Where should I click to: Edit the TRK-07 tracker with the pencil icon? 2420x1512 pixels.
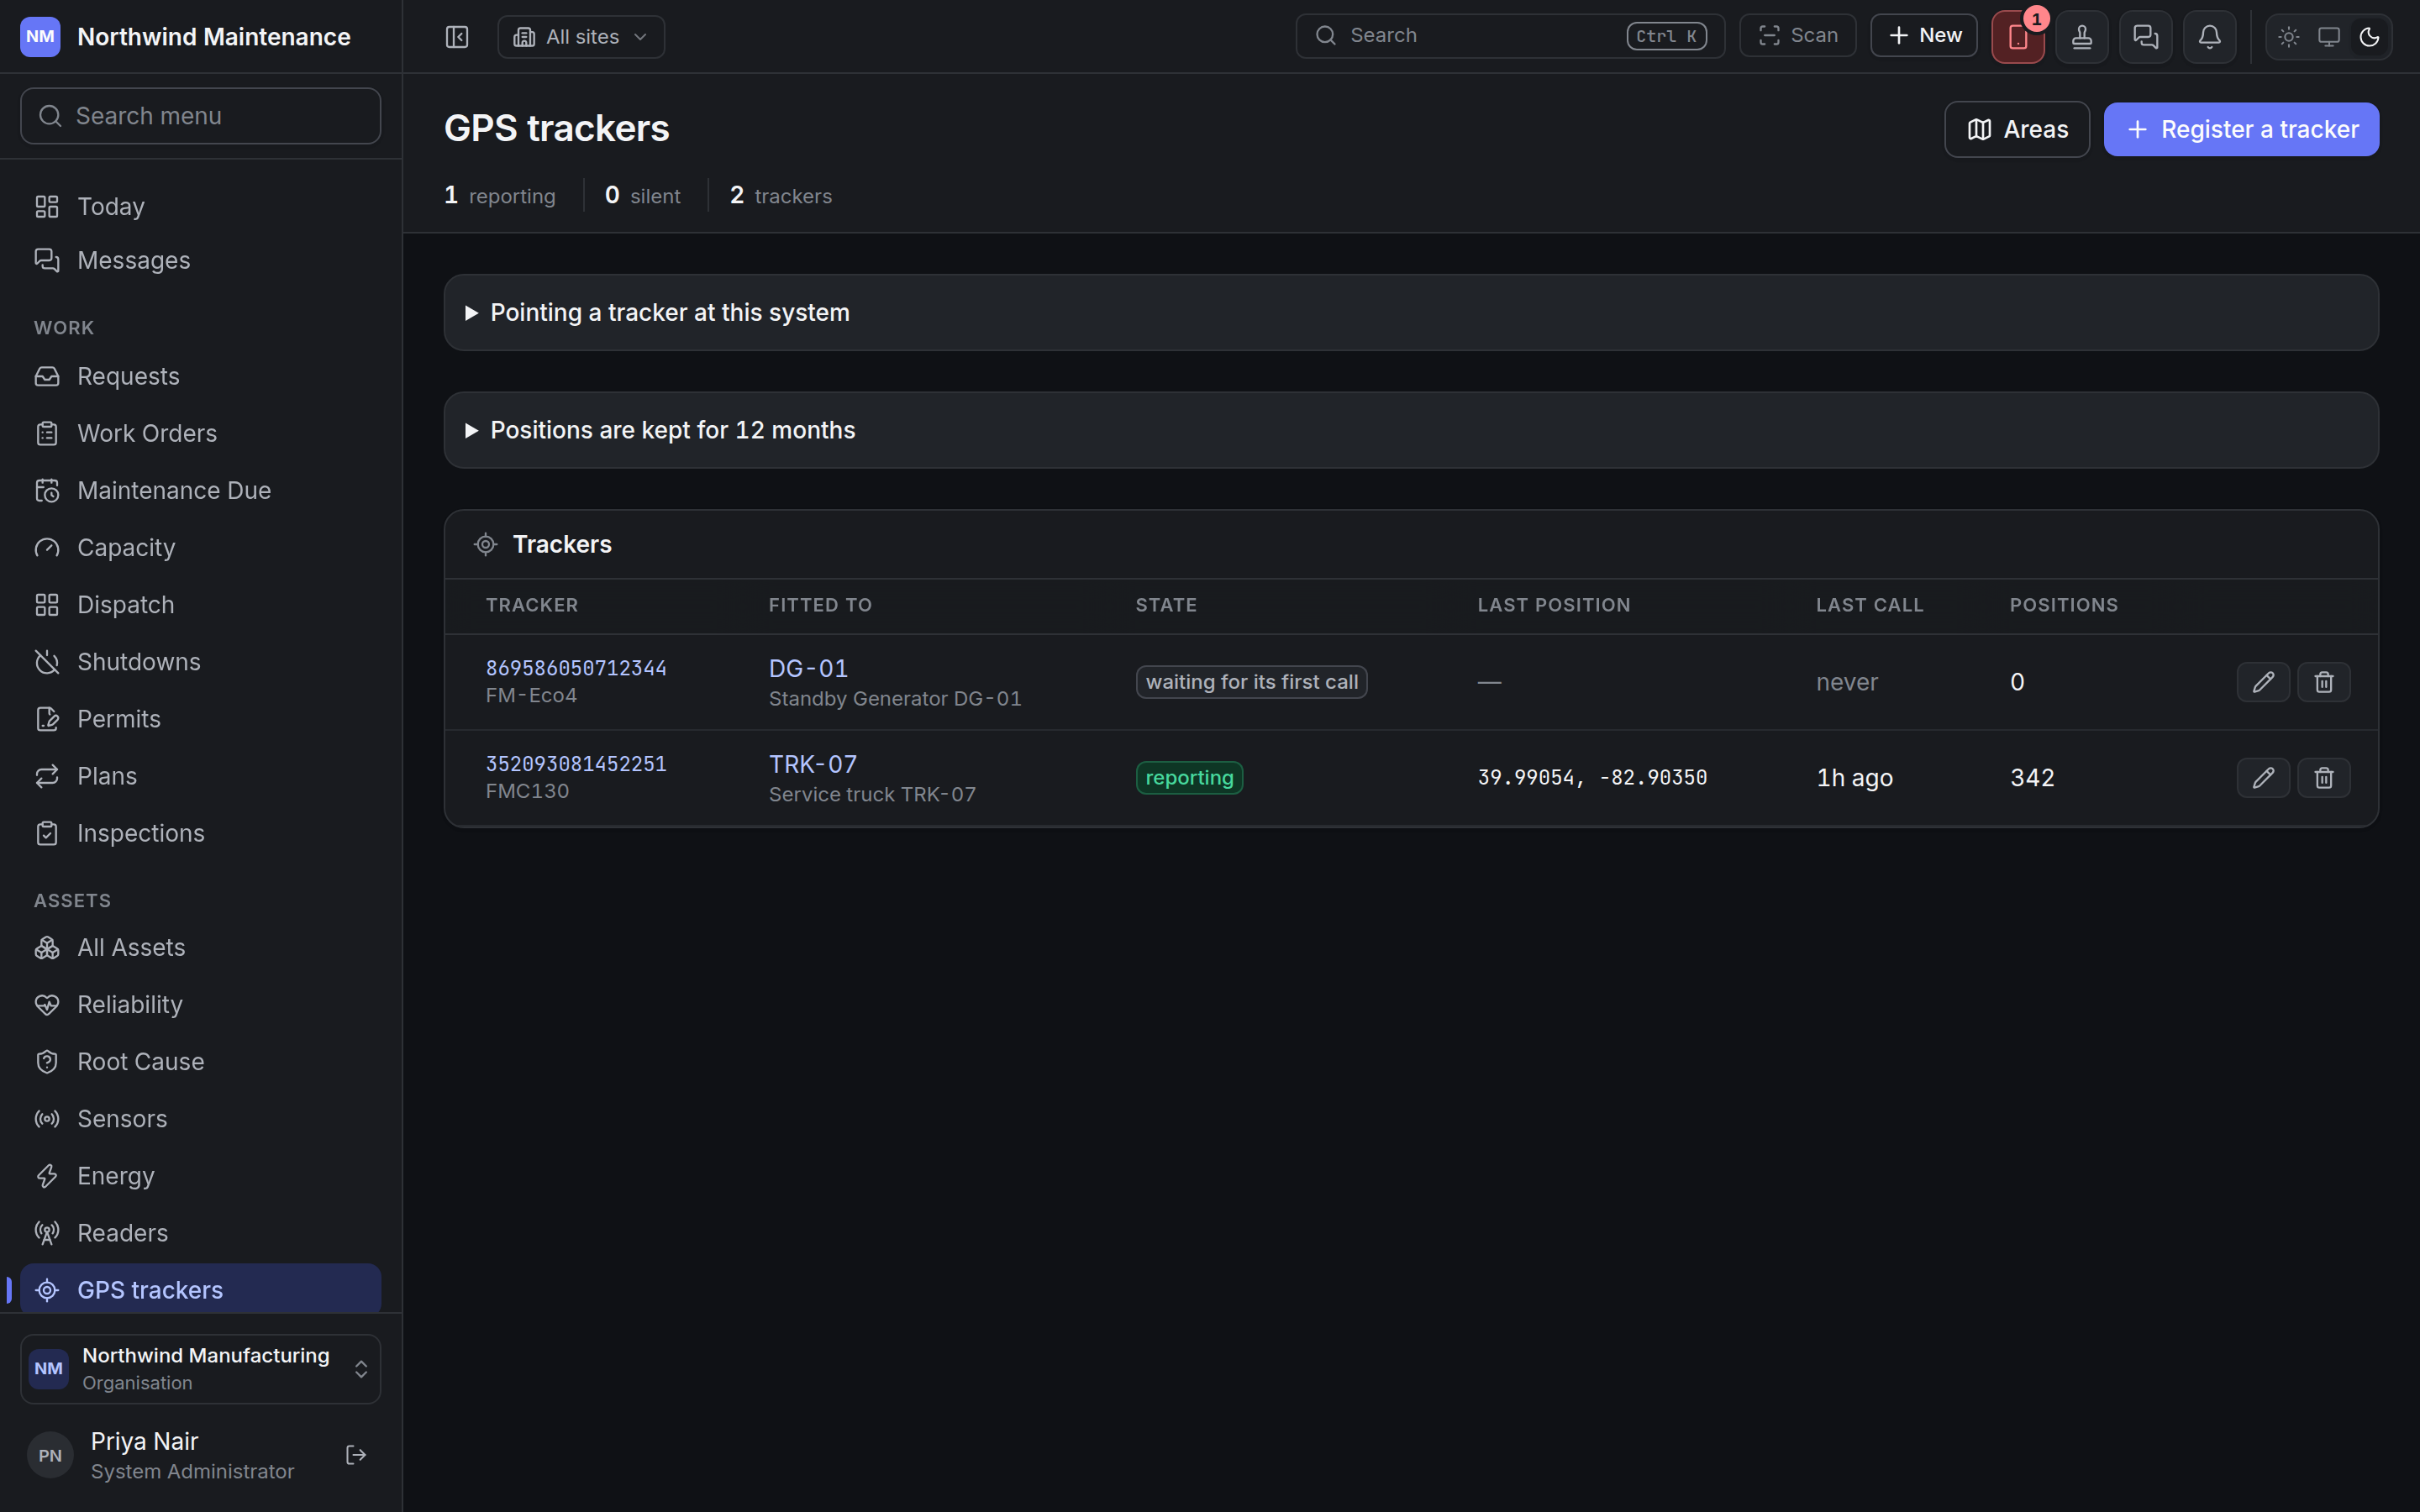(x=2263, y=778)
